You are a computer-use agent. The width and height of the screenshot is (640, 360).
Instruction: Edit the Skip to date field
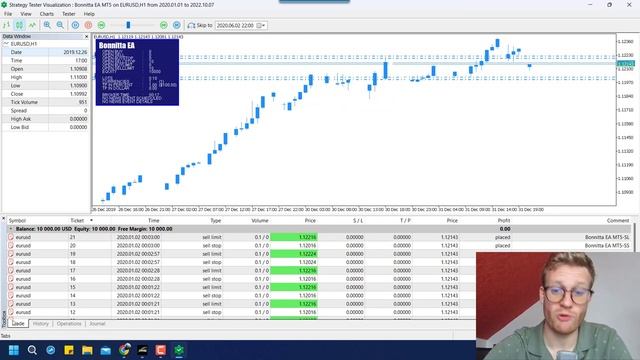(236, 25)
